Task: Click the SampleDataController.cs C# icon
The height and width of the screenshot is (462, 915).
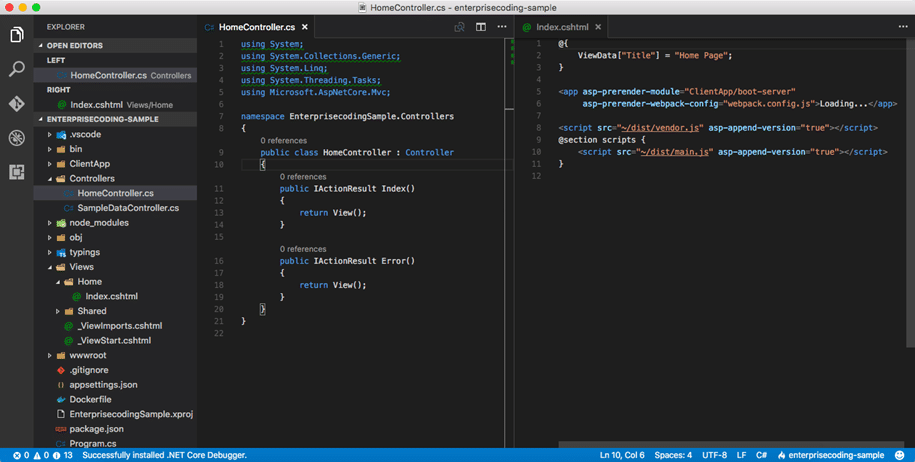Action: click(69, 208)
